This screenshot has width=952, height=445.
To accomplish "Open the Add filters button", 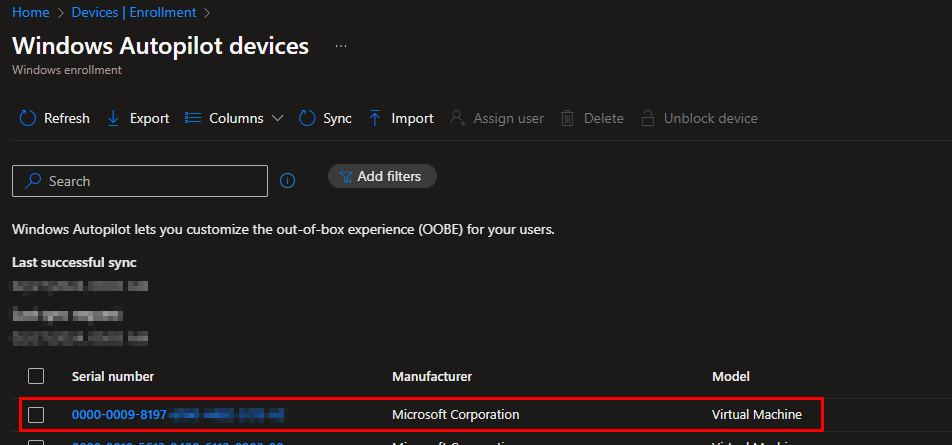I will (x=382, y=176).
